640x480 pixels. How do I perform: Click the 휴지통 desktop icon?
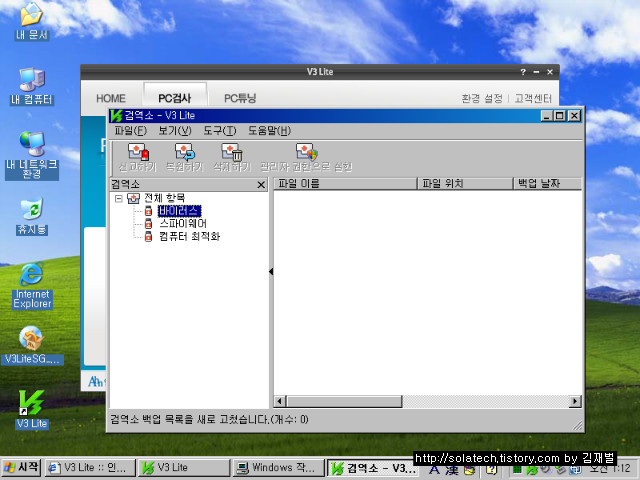(32, 216)
